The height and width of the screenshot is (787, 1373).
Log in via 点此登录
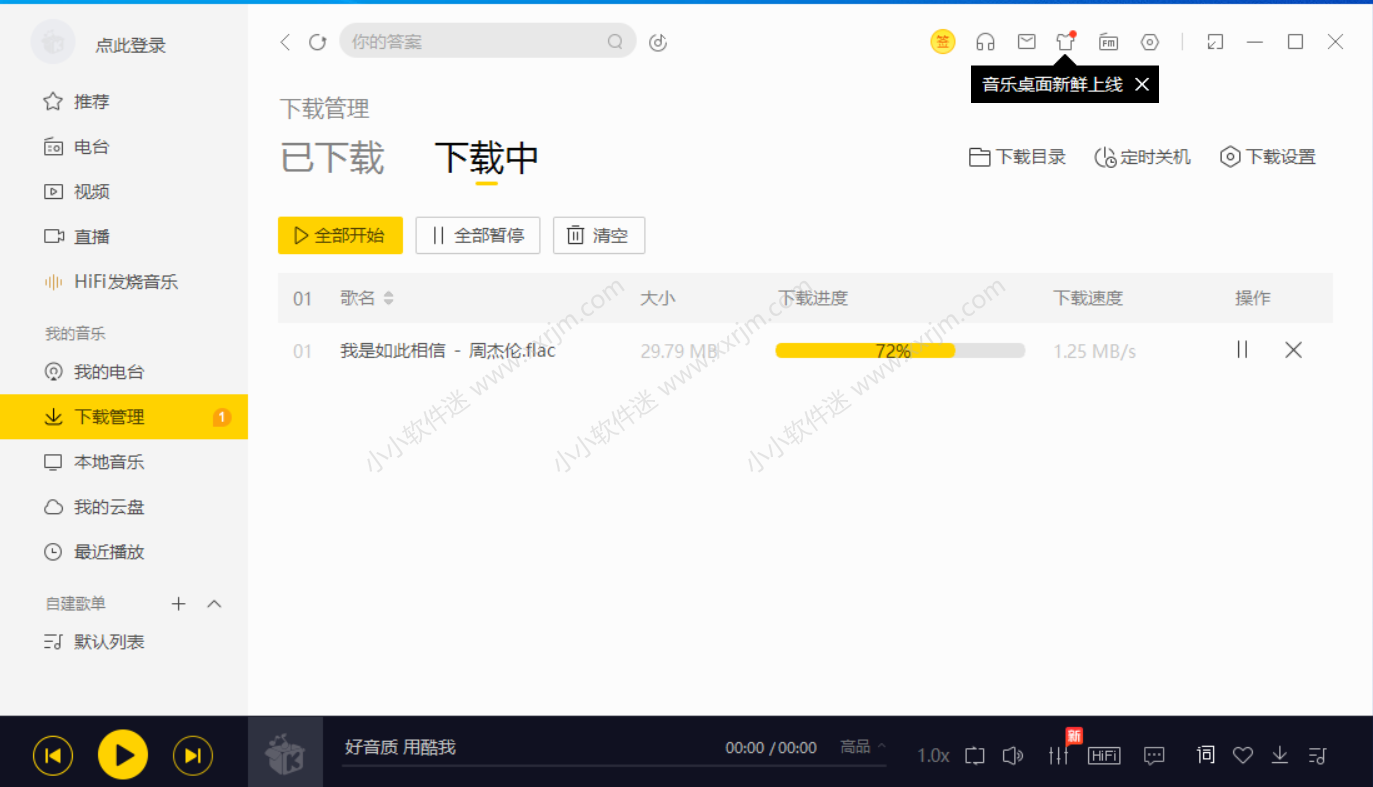point(130,45)
